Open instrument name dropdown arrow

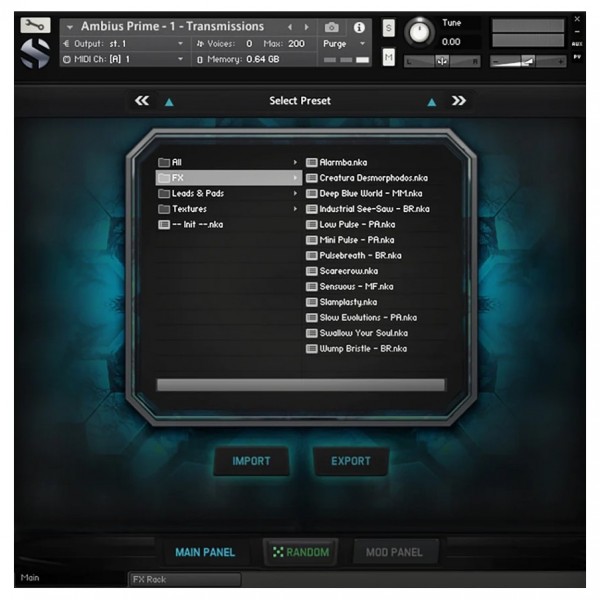click(70, 27)
